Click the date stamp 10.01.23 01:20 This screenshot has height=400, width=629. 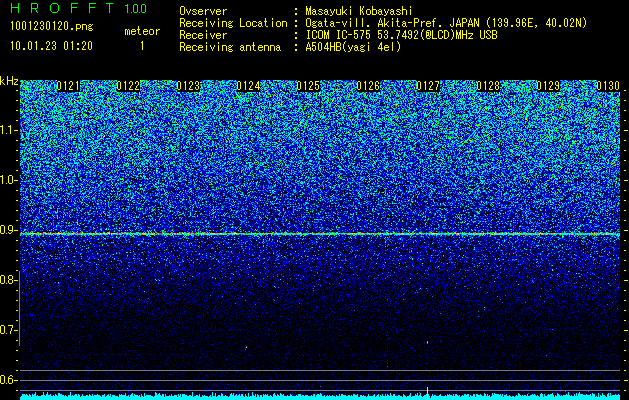pyautogui.click(x=51, y=46)
